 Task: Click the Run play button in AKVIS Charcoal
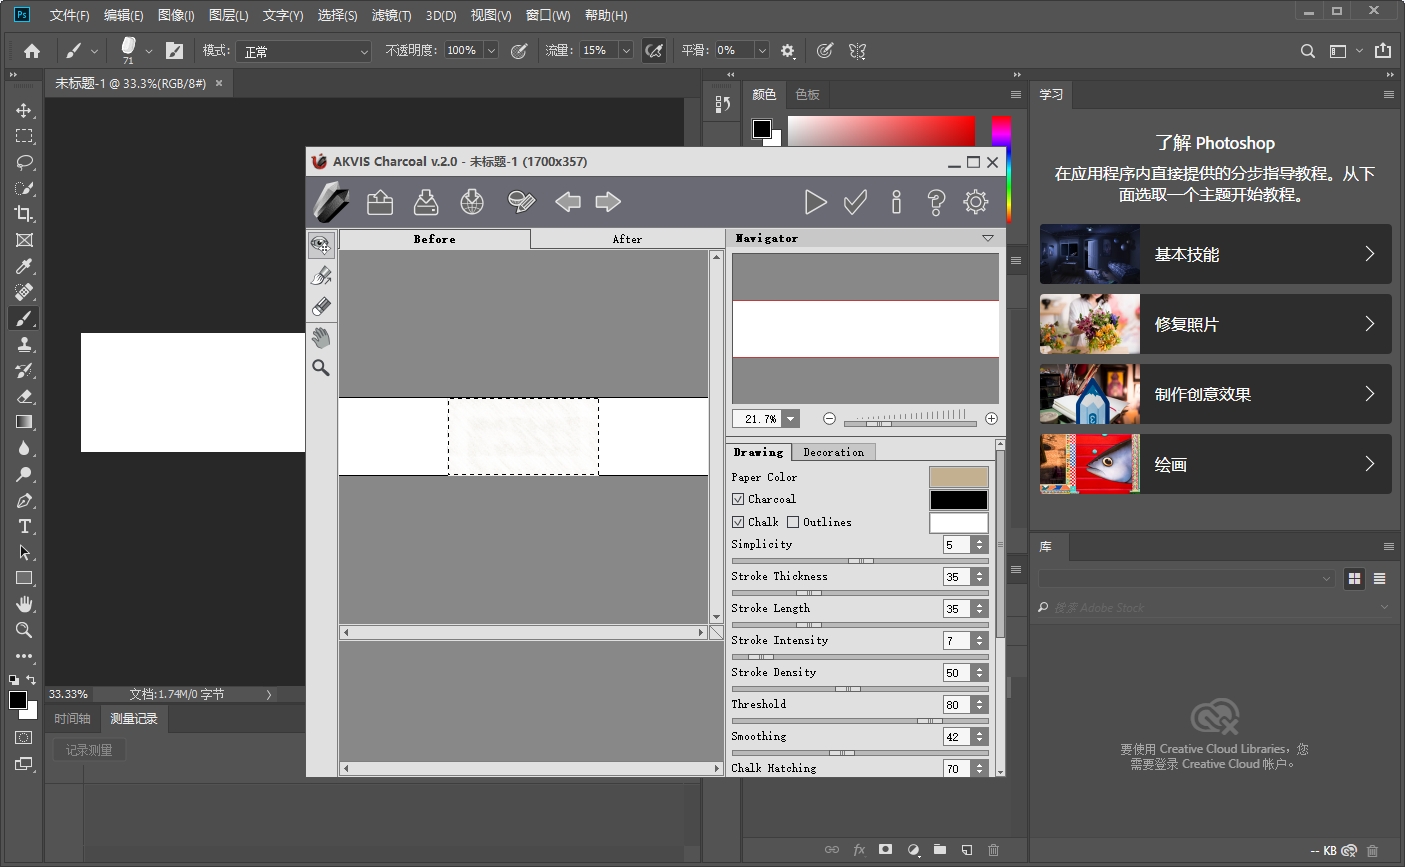pyautogui.click(x=815, y=203)
